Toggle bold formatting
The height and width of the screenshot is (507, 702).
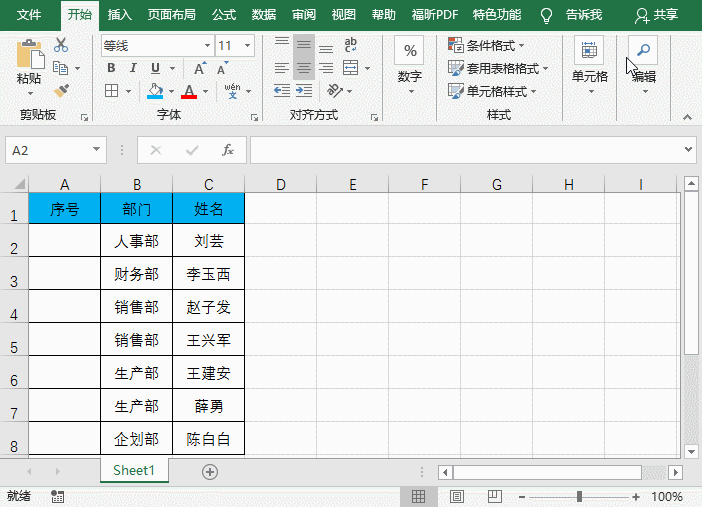pyautogui.click(x=111, y=68)
